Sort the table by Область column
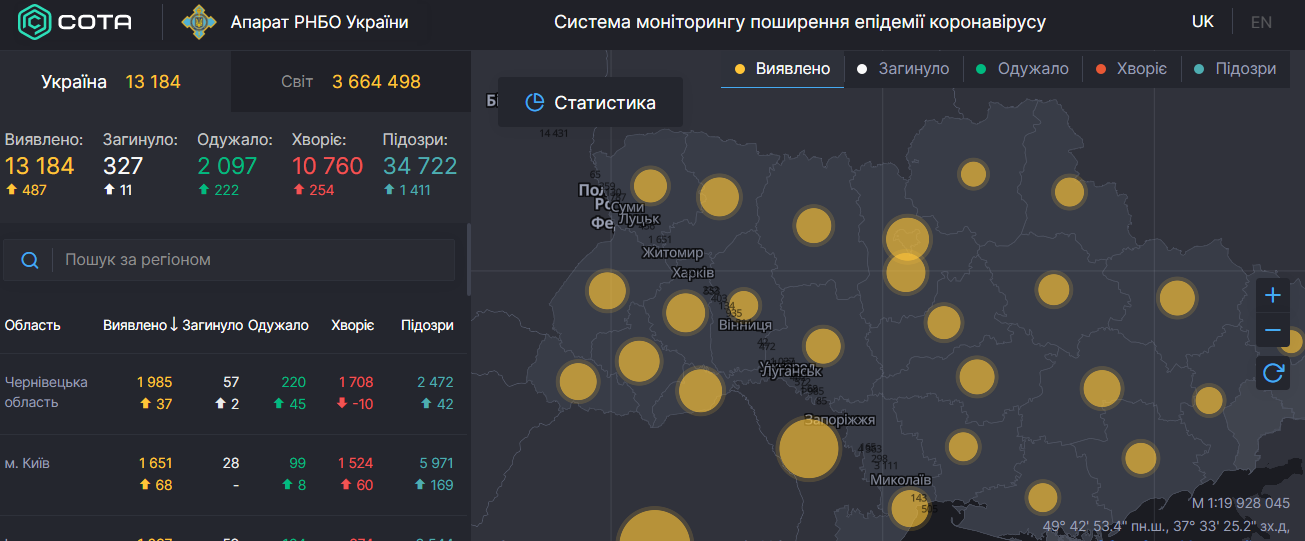 [33, 325]
